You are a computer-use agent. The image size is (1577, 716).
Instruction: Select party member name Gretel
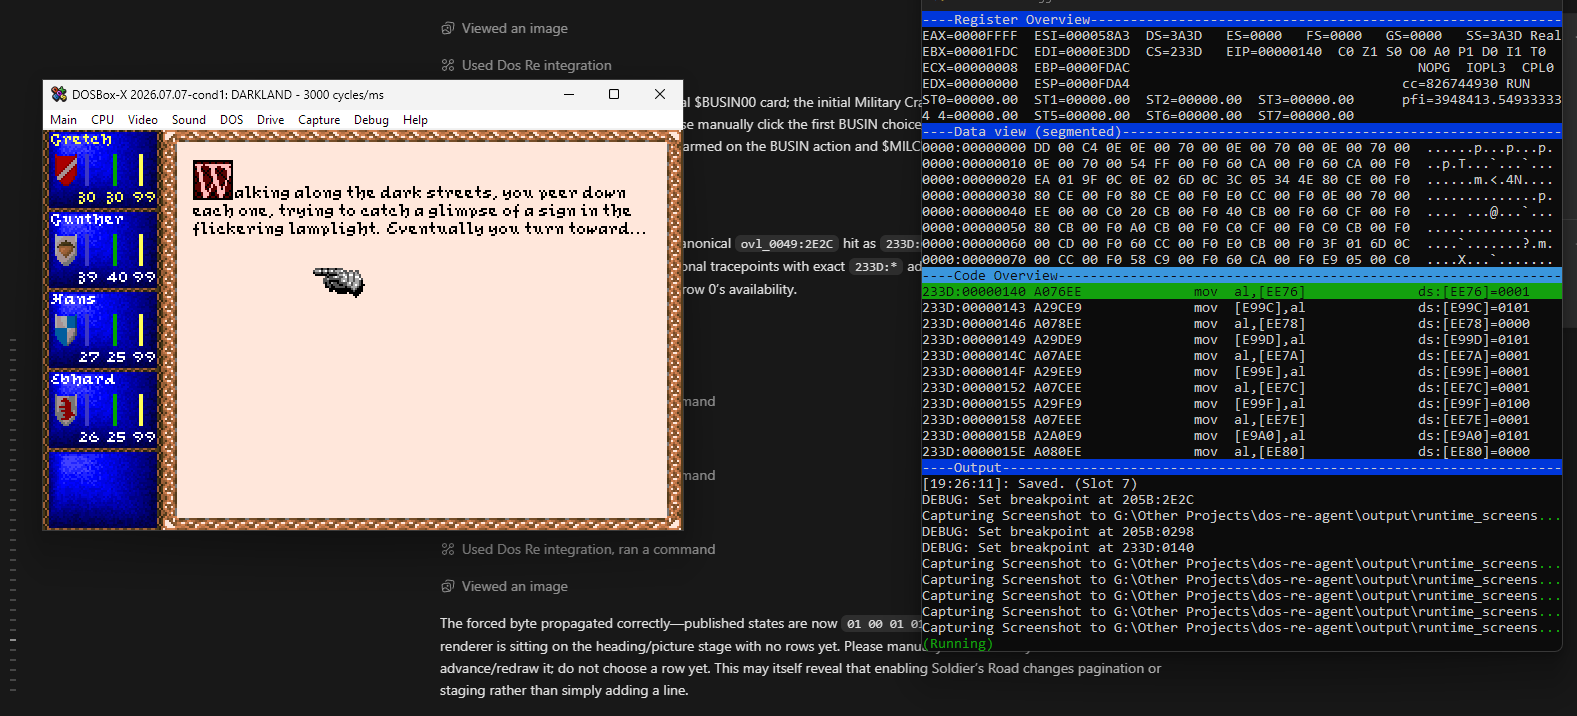point(81,140)
